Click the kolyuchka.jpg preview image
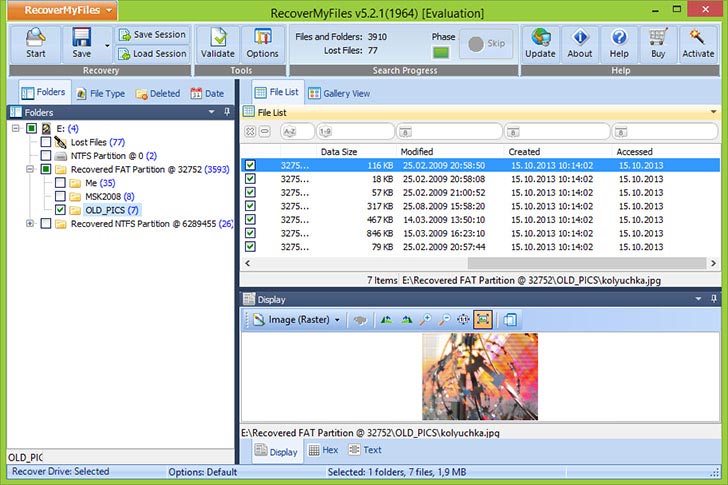Viewport: 728px width, 485px height. 480,376
